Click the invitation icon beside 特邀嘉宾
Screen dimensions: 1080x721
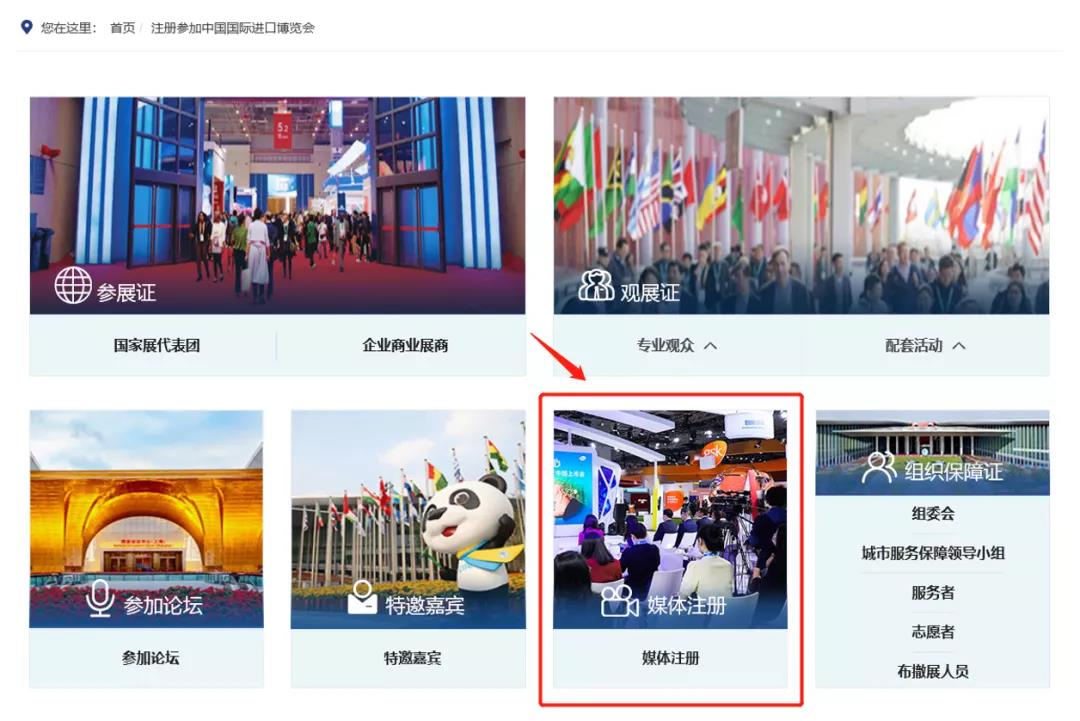point(362,598)
